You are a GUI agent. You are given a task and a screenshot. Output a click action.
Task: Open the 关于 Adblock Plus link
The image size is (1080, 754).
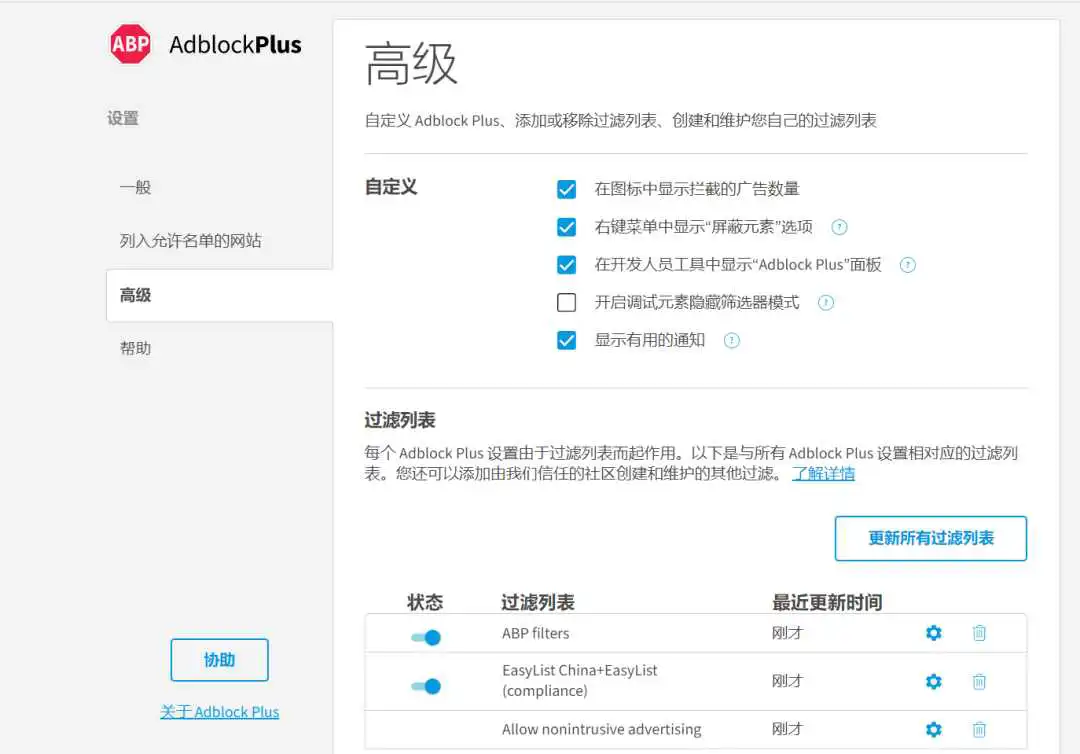pyautogui.click(x=219, y=712)
